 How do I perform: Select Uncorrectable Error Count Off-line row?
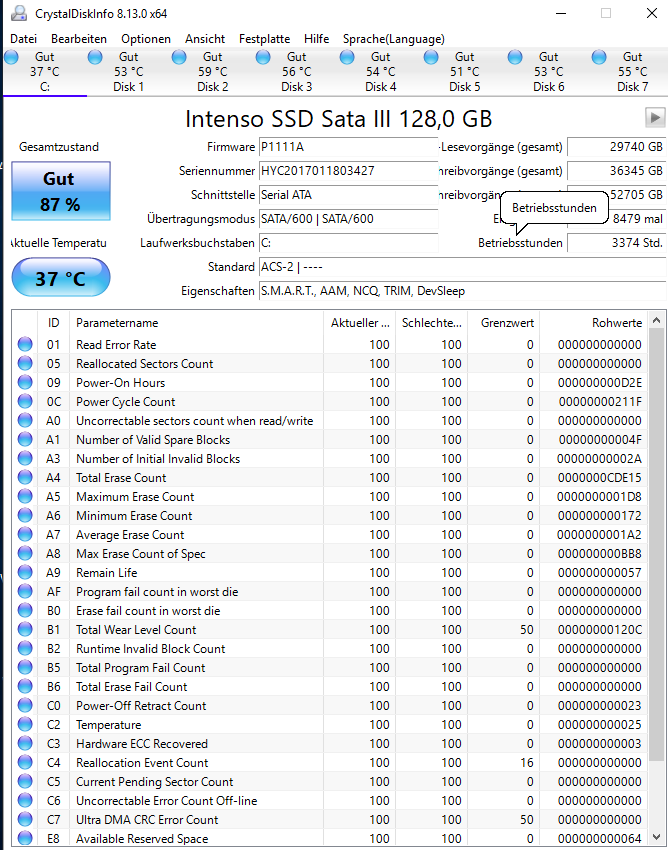point(330,800)
